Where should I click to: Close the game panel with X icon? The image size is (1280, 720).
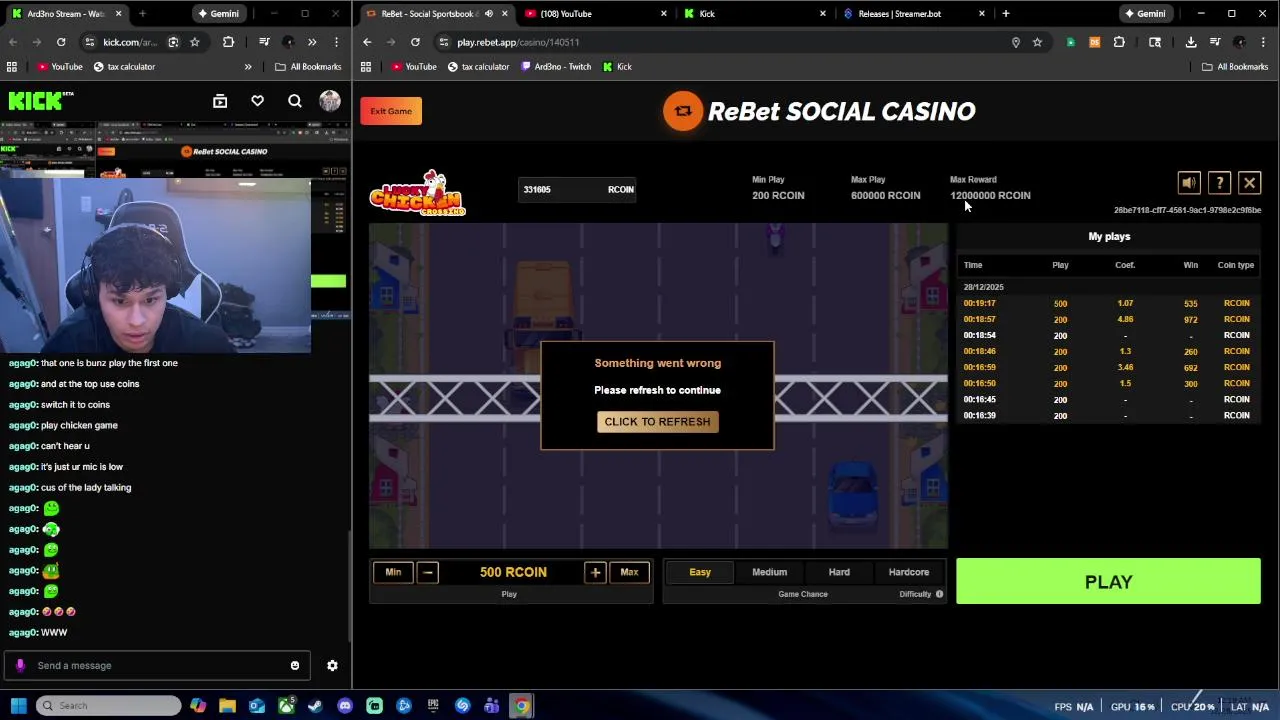click(1250, 183)
